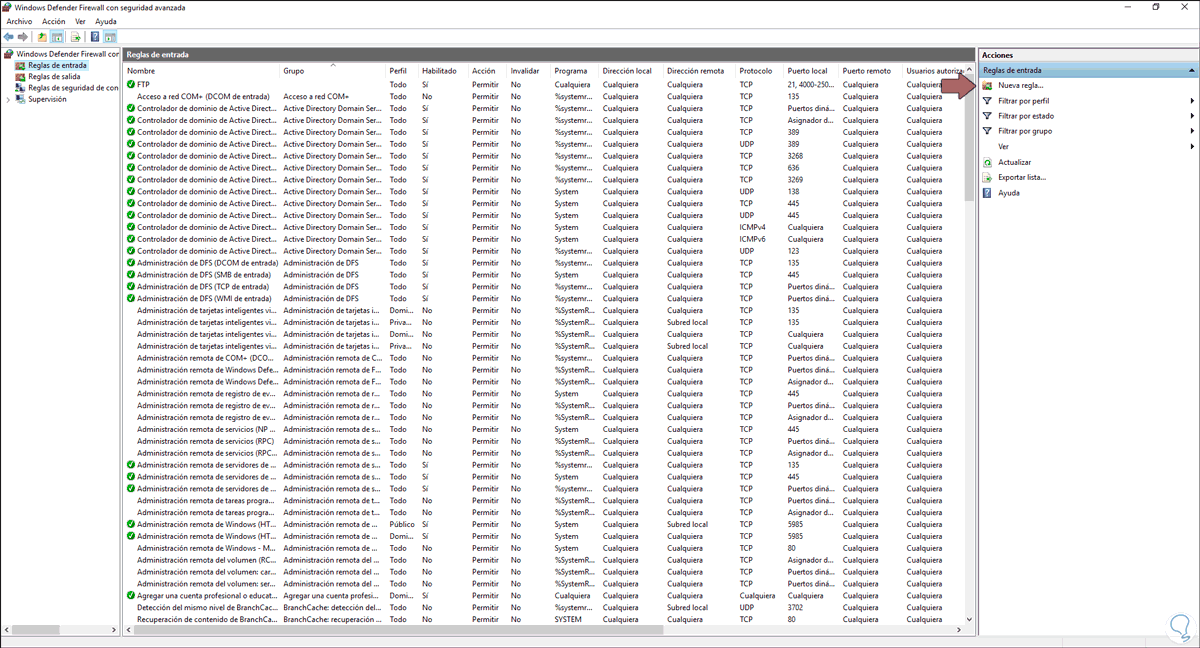Viewport: 1200px width, 648px height.
Task: Click the Up one level toolbar icon
Action: [x=42, y=37]
